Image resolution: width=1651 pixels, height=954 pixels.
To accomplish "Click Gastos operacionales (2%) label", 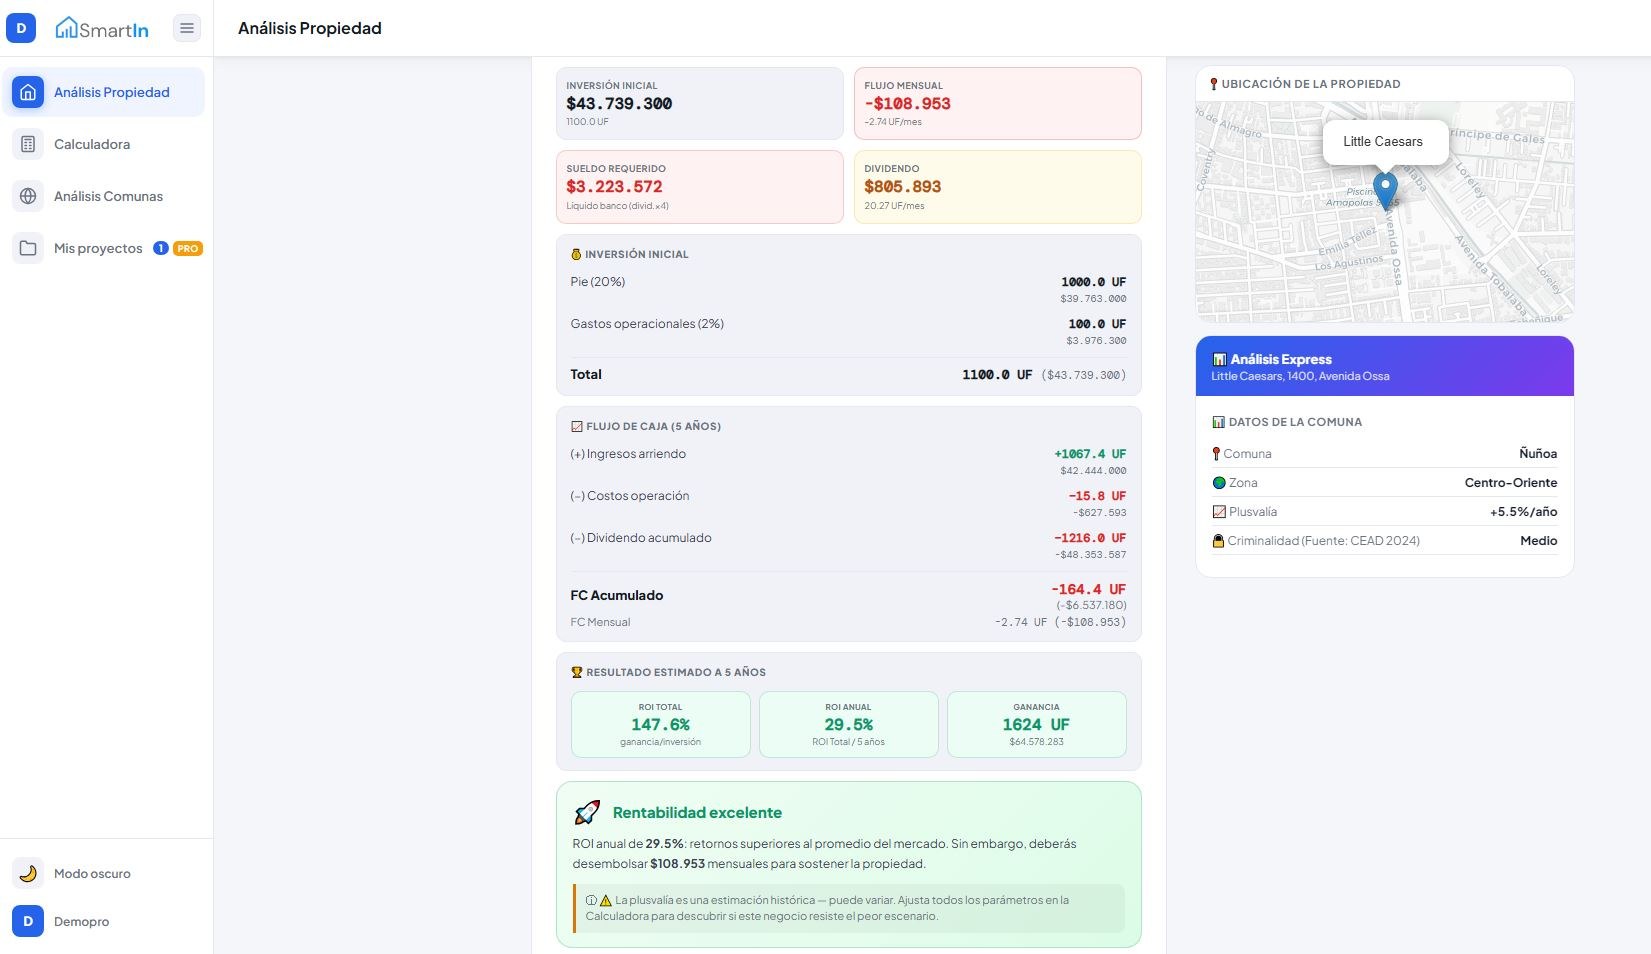I will [x=647, y=324].
